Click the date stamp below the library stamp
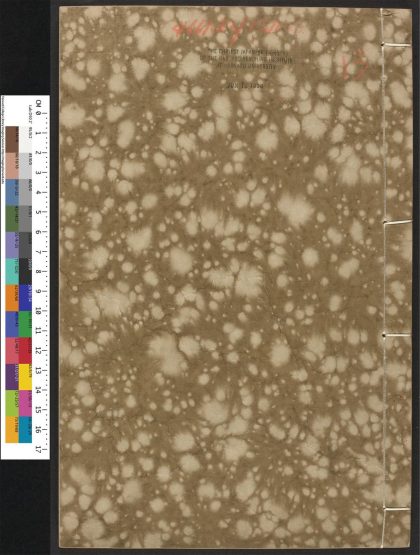Screen dimensions: 420x555 (x=246, y=85)
